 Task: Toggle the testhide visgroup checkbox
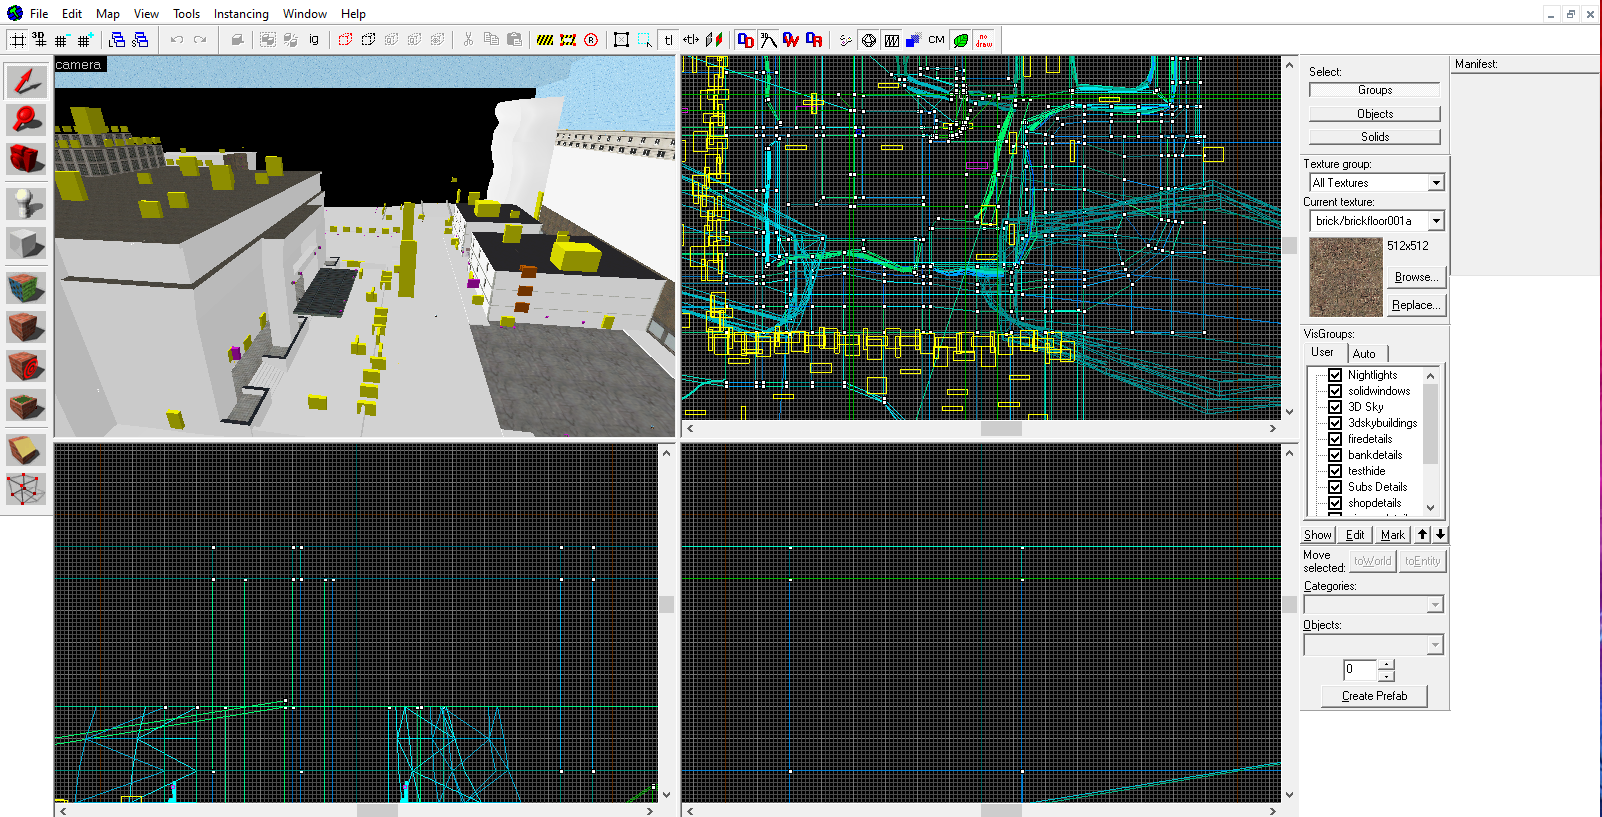(x=1335, y=471)
